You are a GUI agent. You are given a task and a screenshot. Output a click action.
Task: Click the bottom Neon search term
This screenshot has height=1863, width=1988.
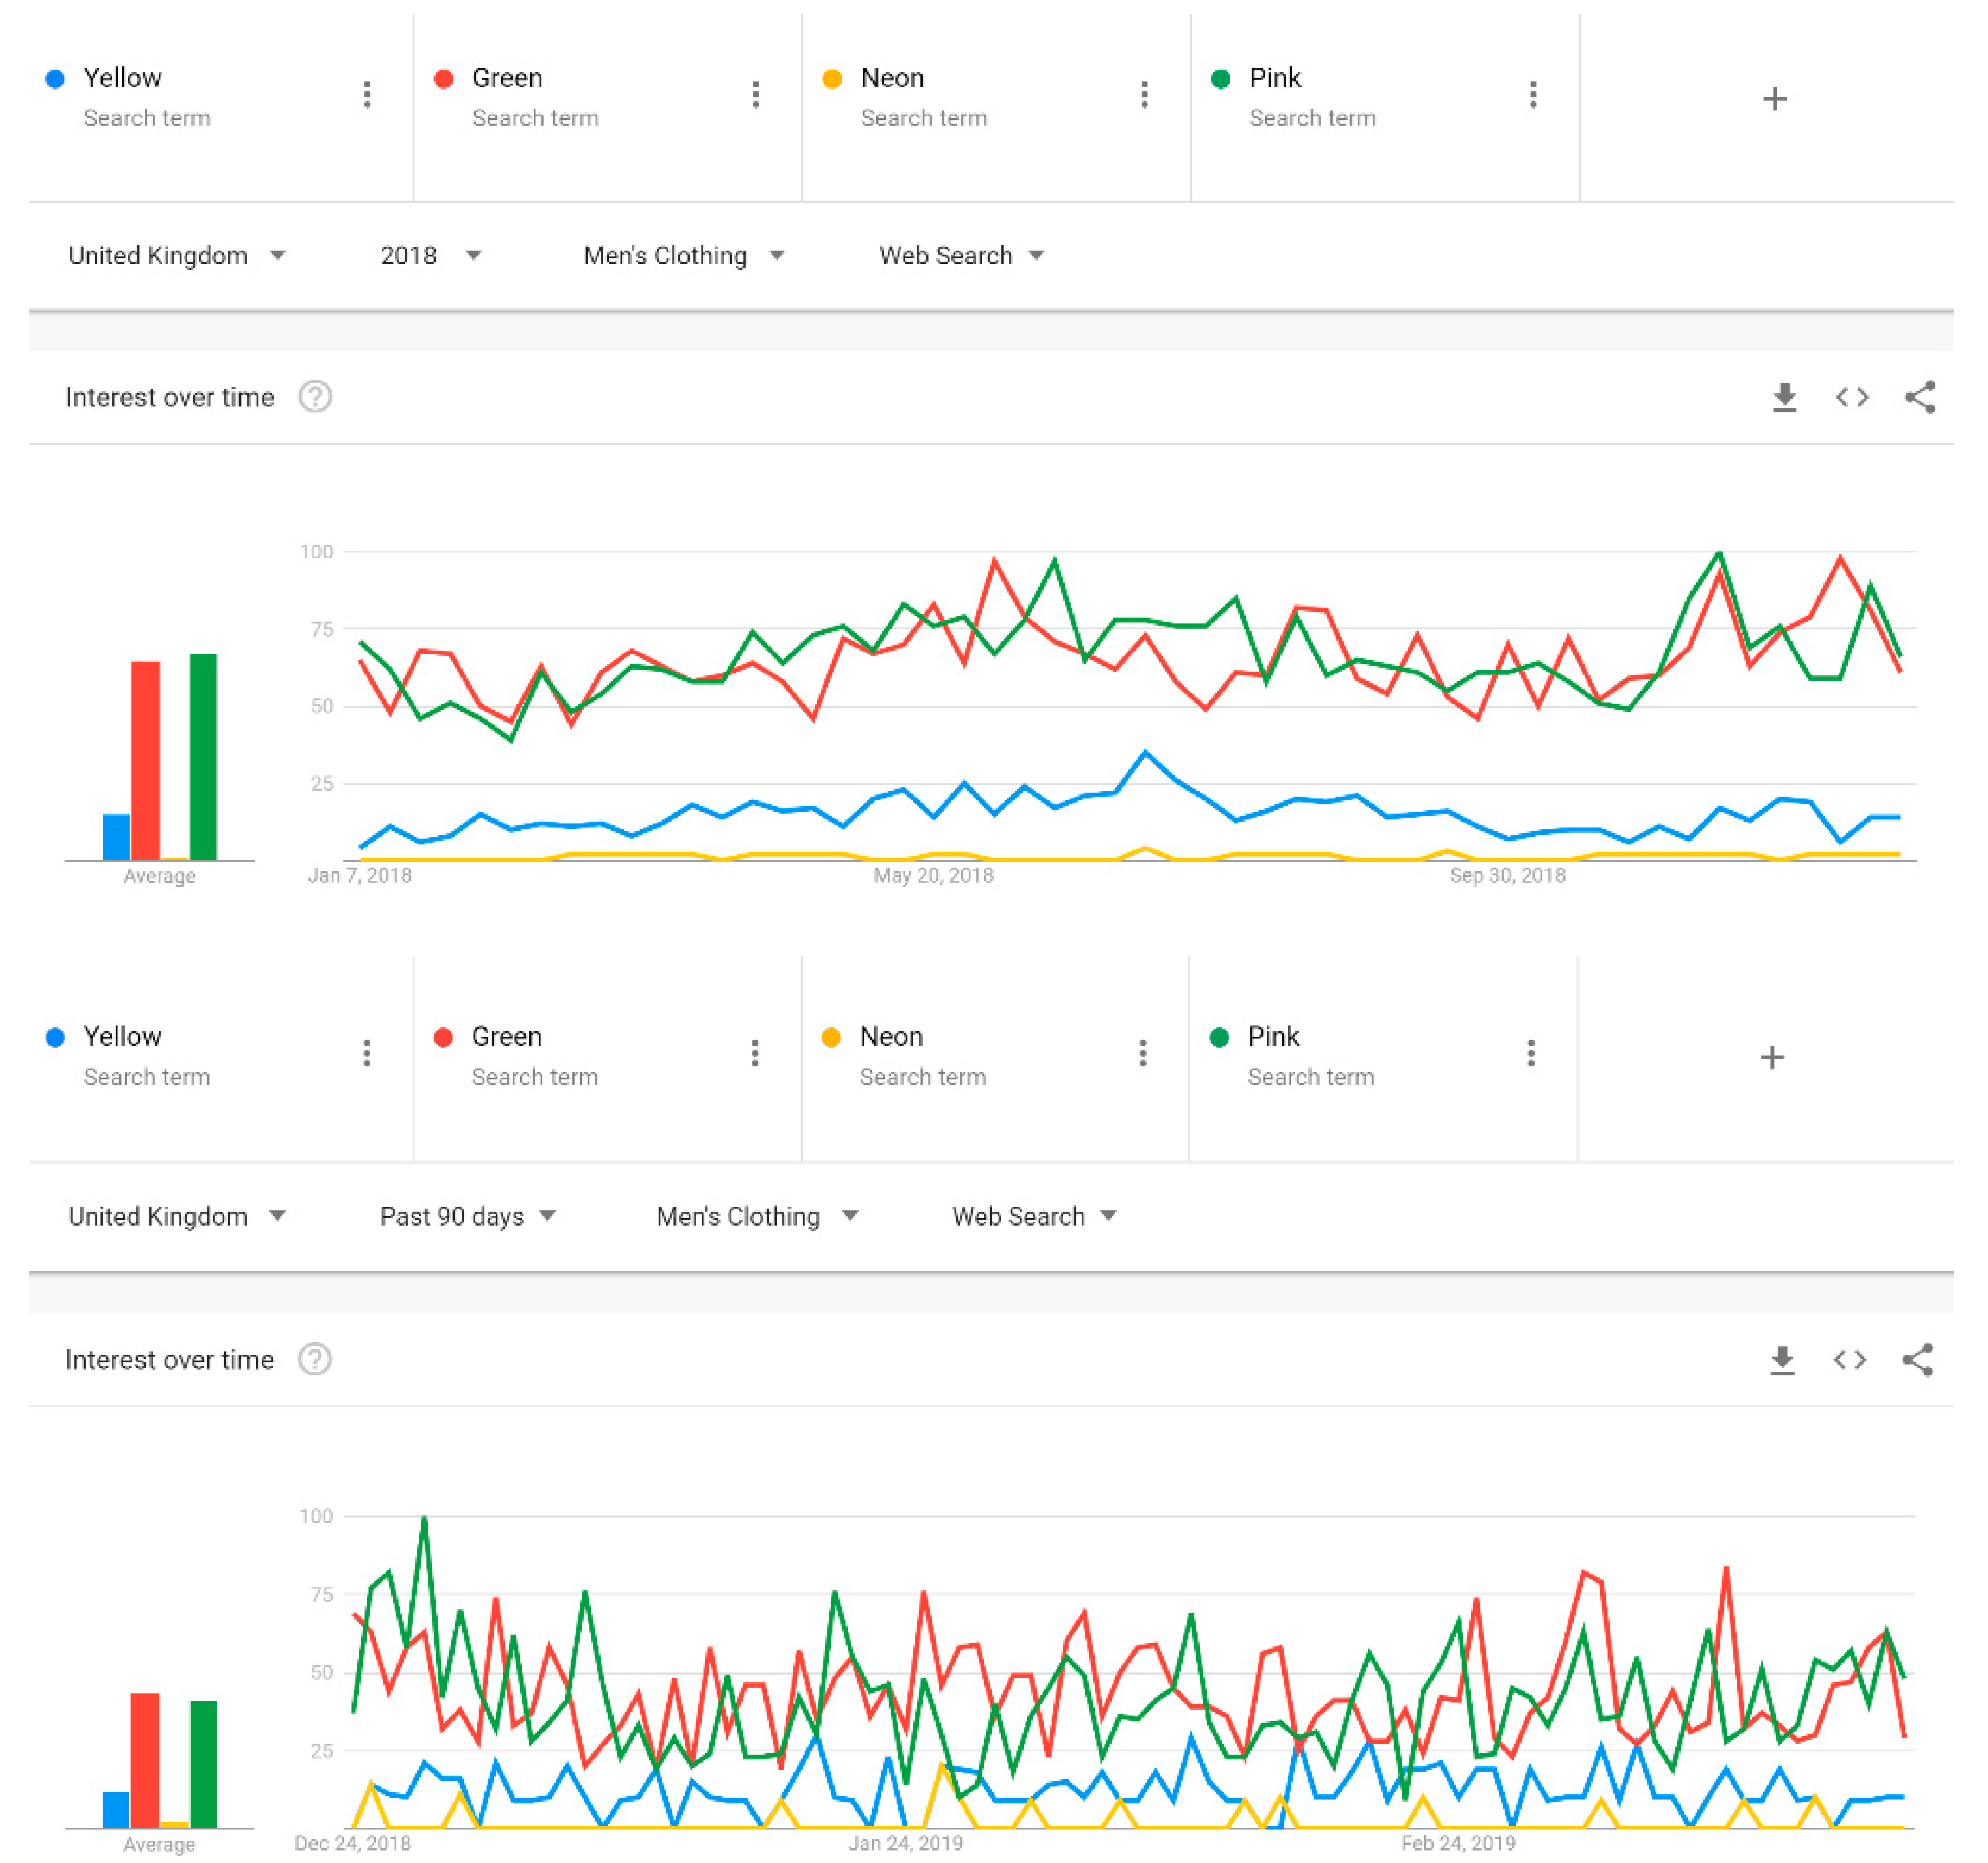pyautogui.click(x=890, y=1036)
